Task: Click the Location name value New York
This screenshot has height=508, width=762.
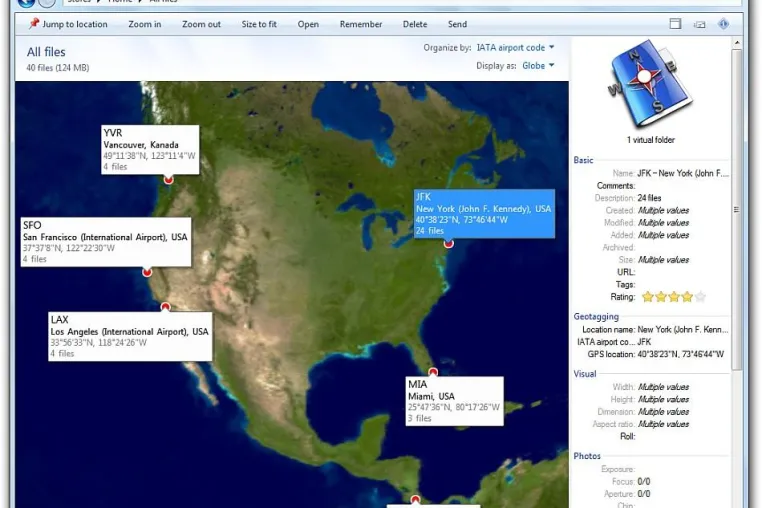Action: pos(683,330)
